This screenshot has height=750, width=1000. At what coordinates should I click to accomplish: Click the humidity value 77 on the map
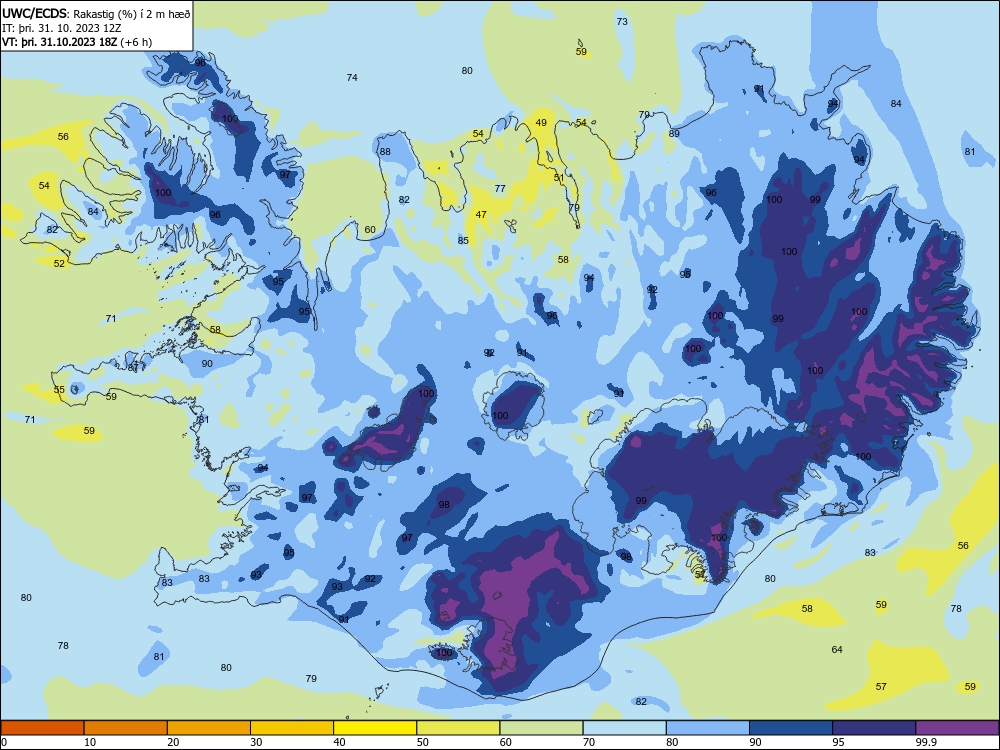pyautogui.click(x=500, y=189)
